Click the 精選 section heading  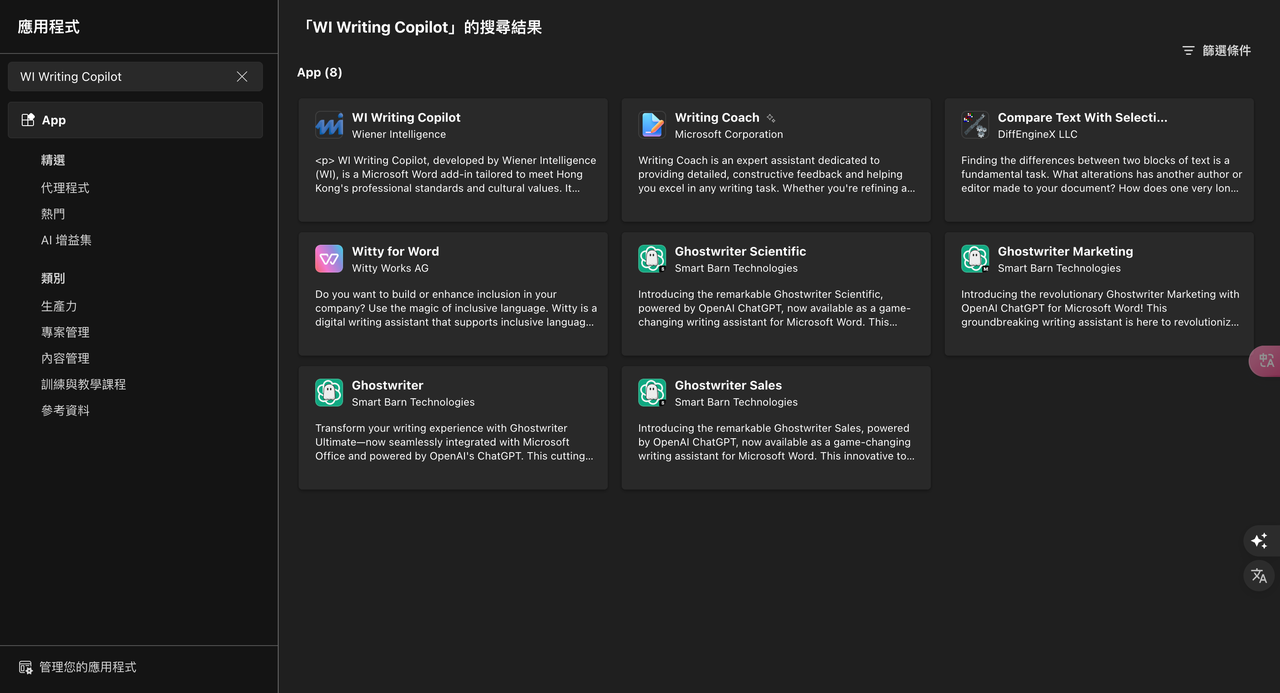point(53,160)
